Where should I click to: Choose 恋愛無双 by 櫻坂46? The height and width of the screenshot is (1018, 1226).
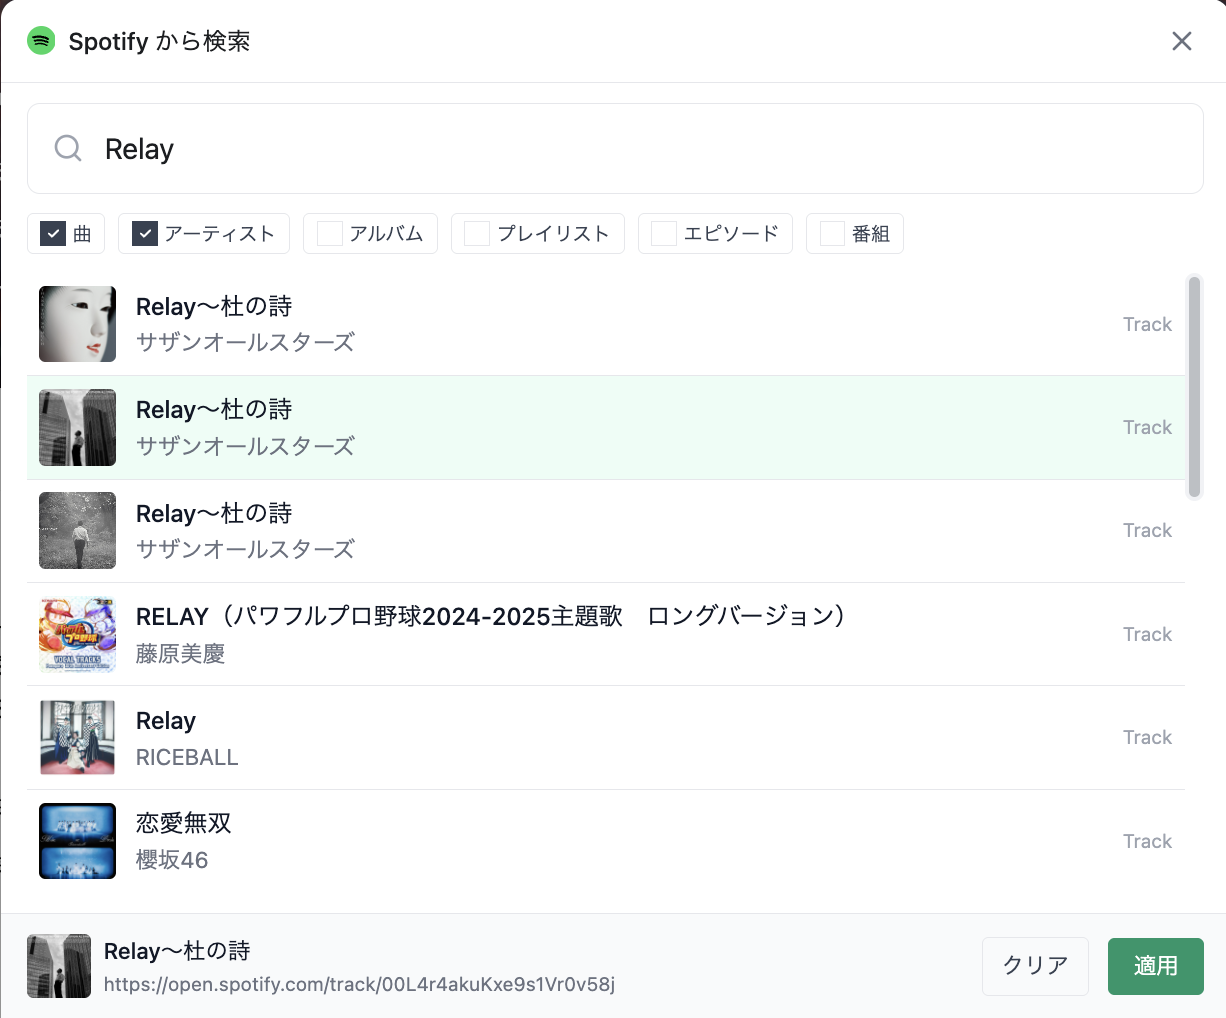[600, 841]
